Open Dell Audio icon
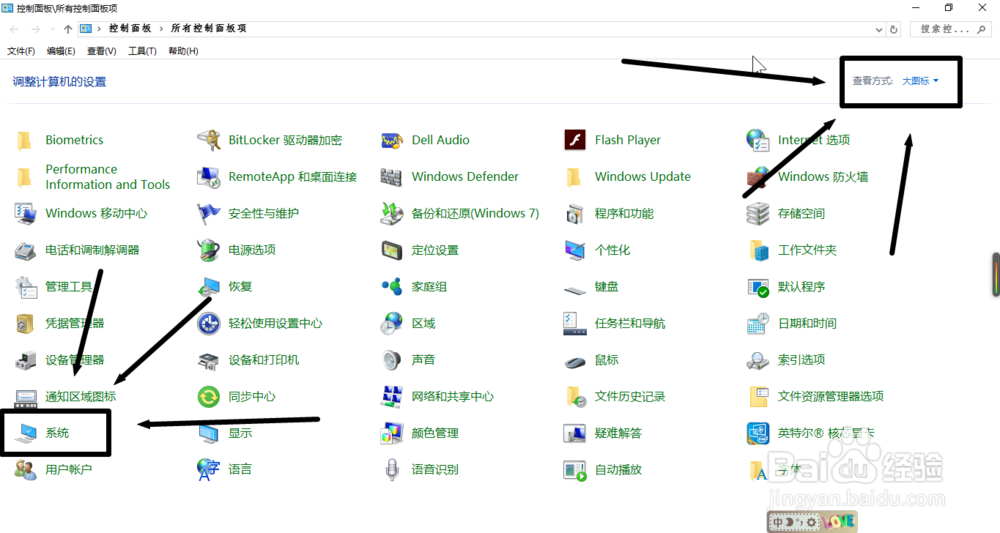The image size is (1000, 533). pos(392,140)
